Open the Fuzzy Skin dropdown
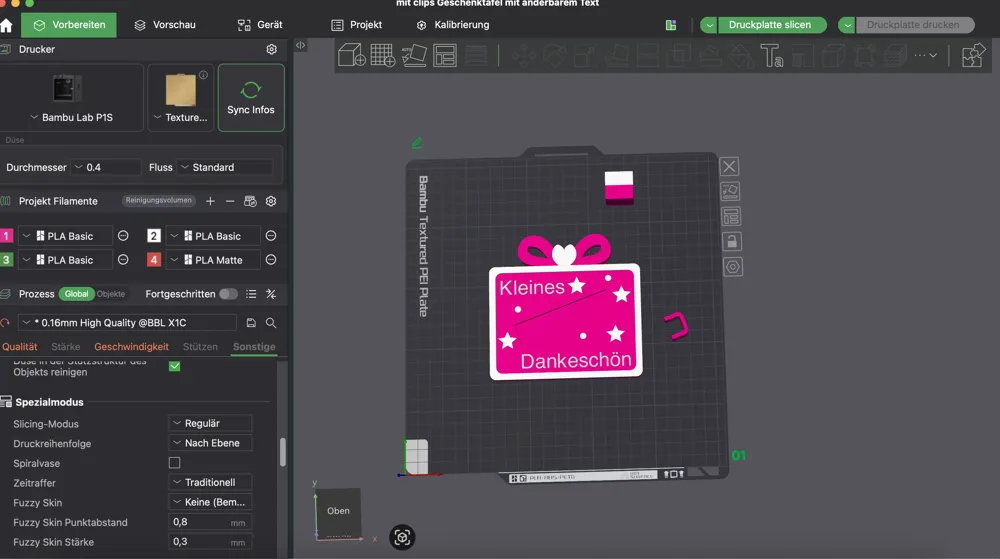This screenshot has width=1000, height=559. click(210, 502)
